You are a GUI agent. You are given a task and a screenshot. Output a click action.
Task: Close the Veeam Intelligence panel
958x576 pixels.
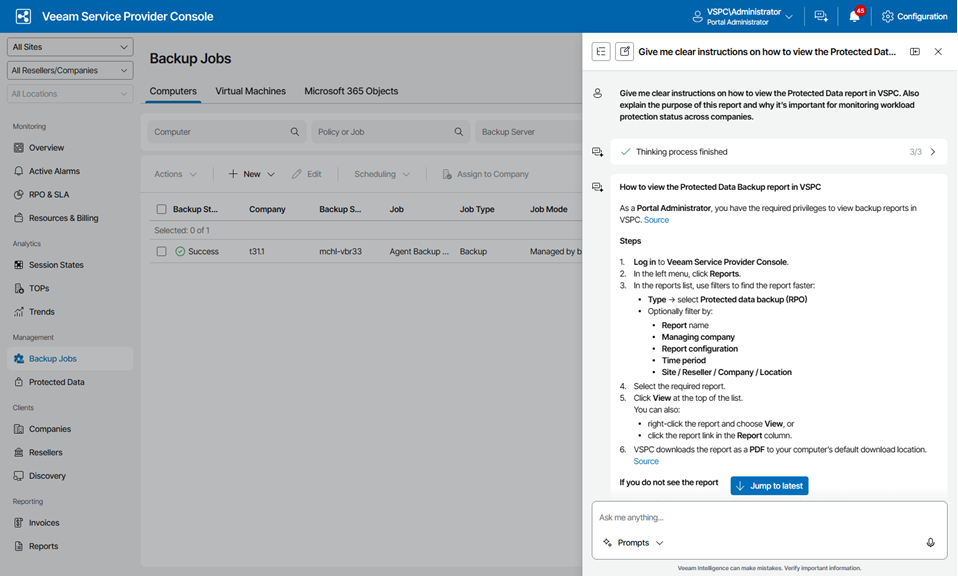click(938, 52)
